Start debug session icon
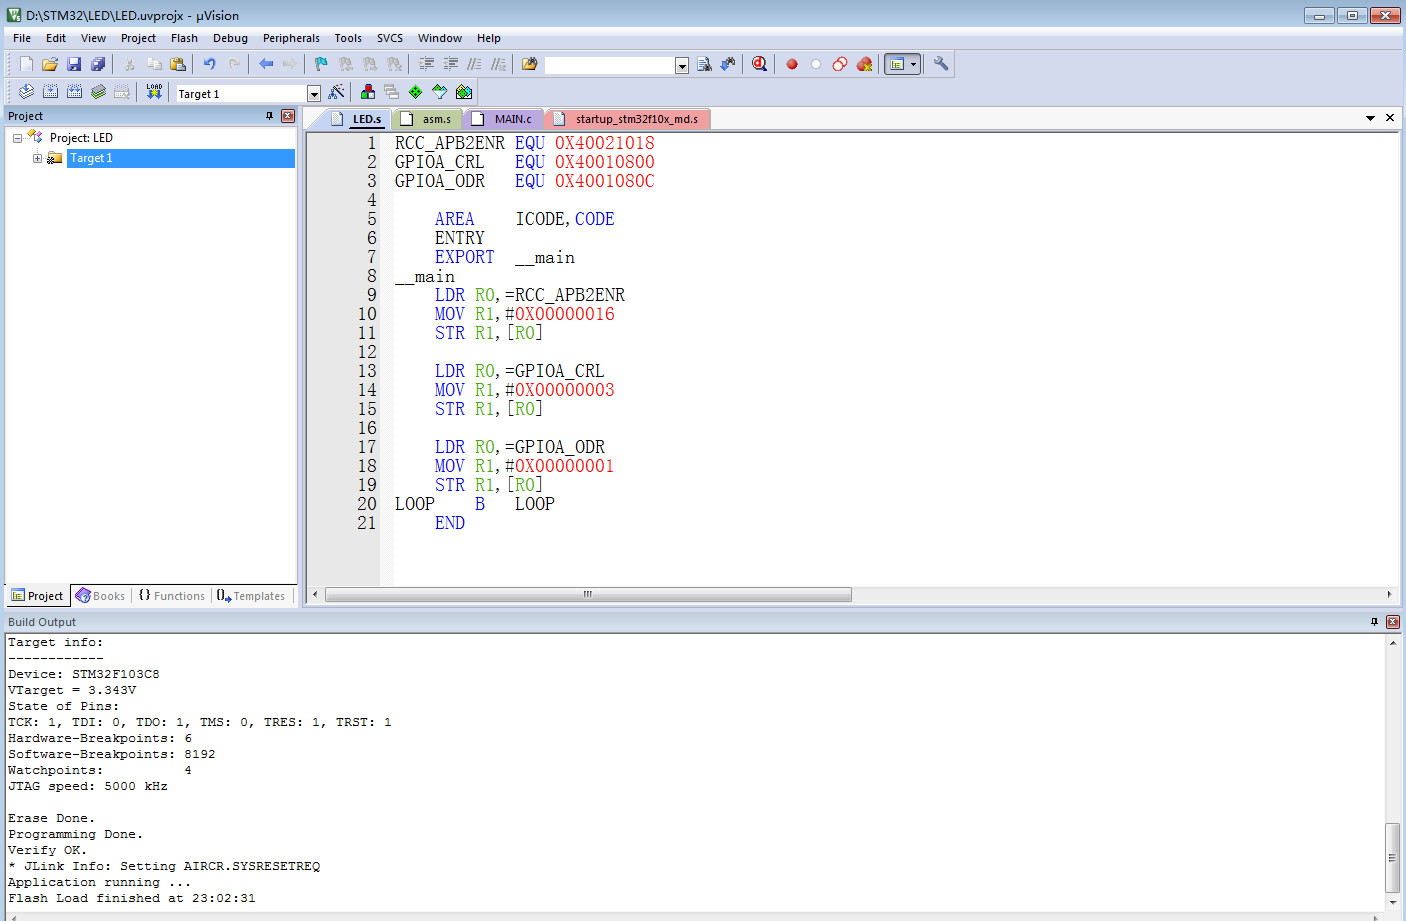 760,64
